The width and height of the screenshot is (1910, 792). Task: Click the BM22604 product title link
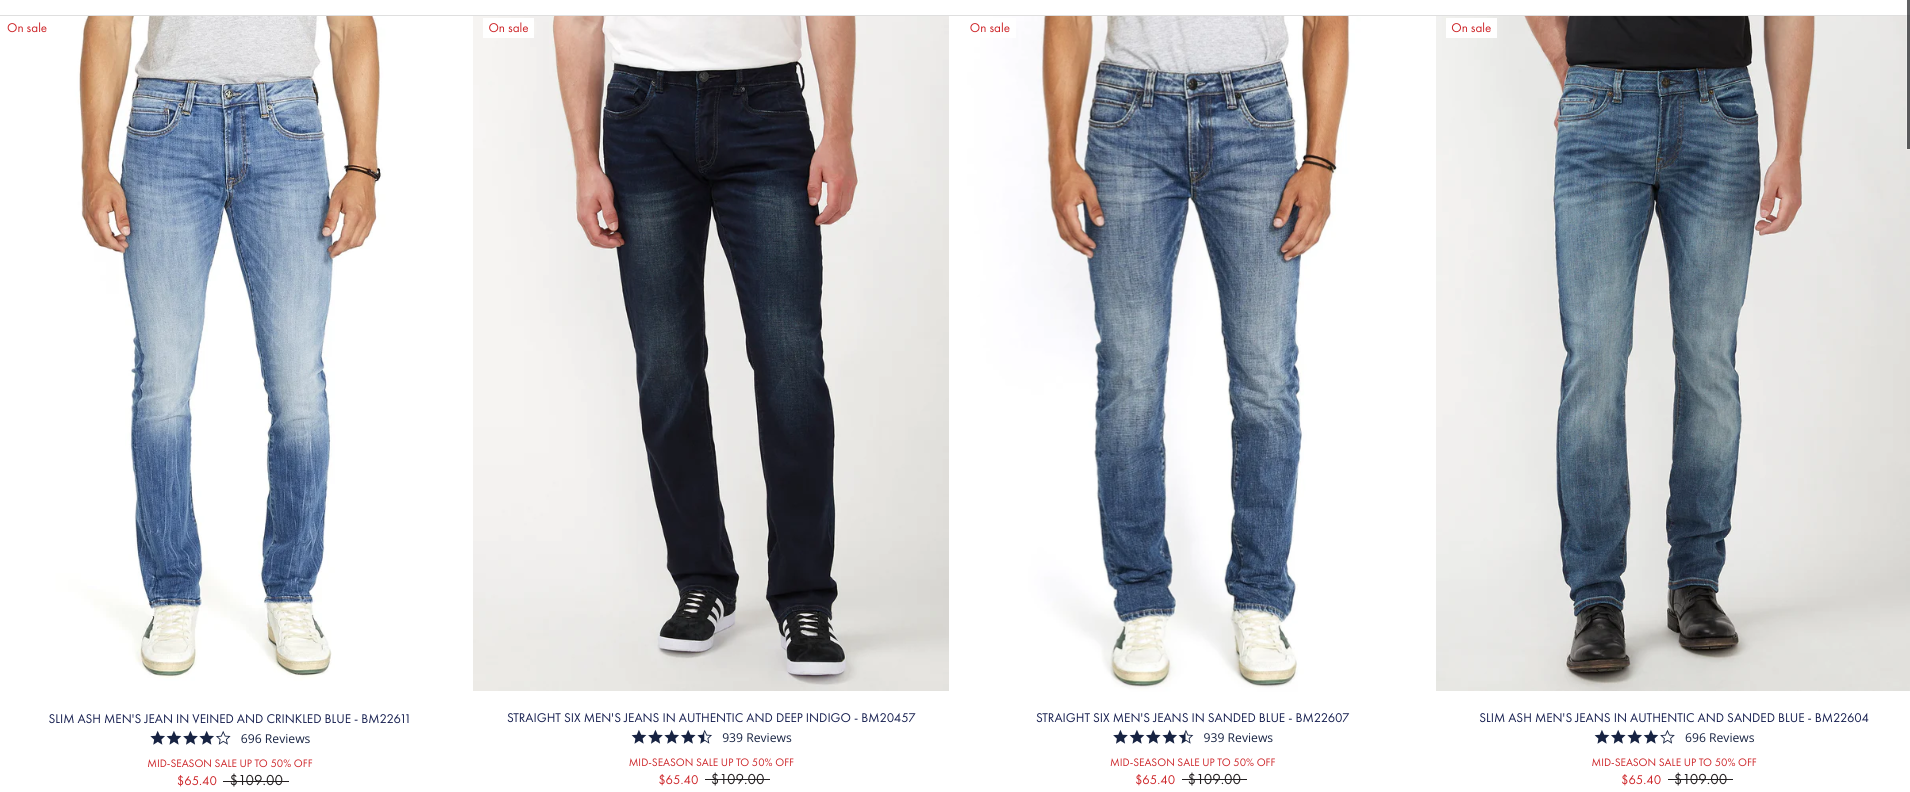(1673, 718)
